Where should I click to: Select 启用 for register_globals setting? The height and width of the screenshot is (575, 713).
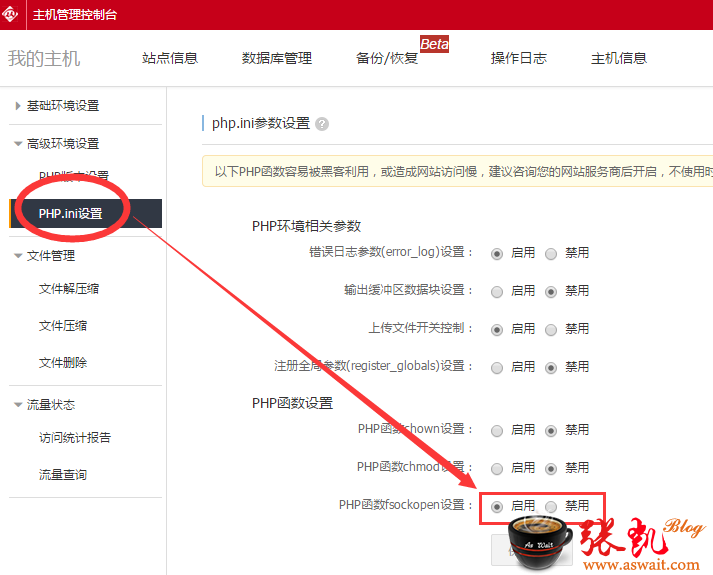pos(497,368)
